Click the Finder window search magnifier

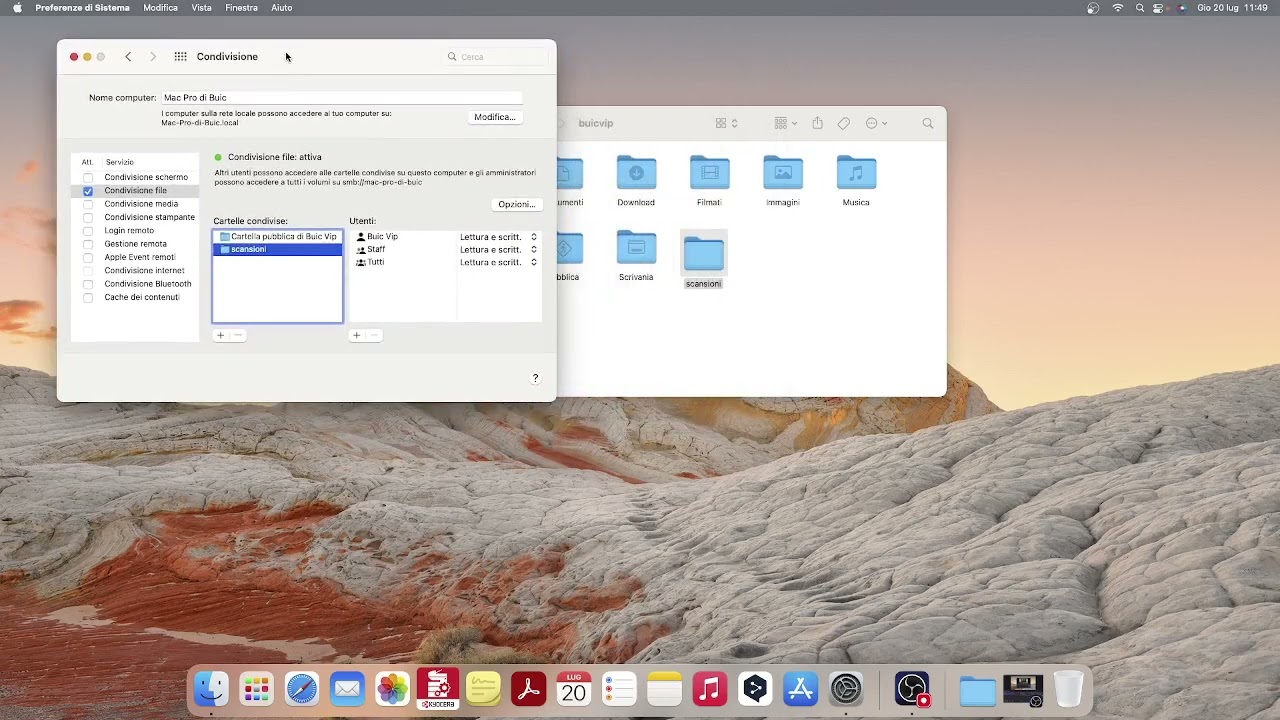coord(928,123)
